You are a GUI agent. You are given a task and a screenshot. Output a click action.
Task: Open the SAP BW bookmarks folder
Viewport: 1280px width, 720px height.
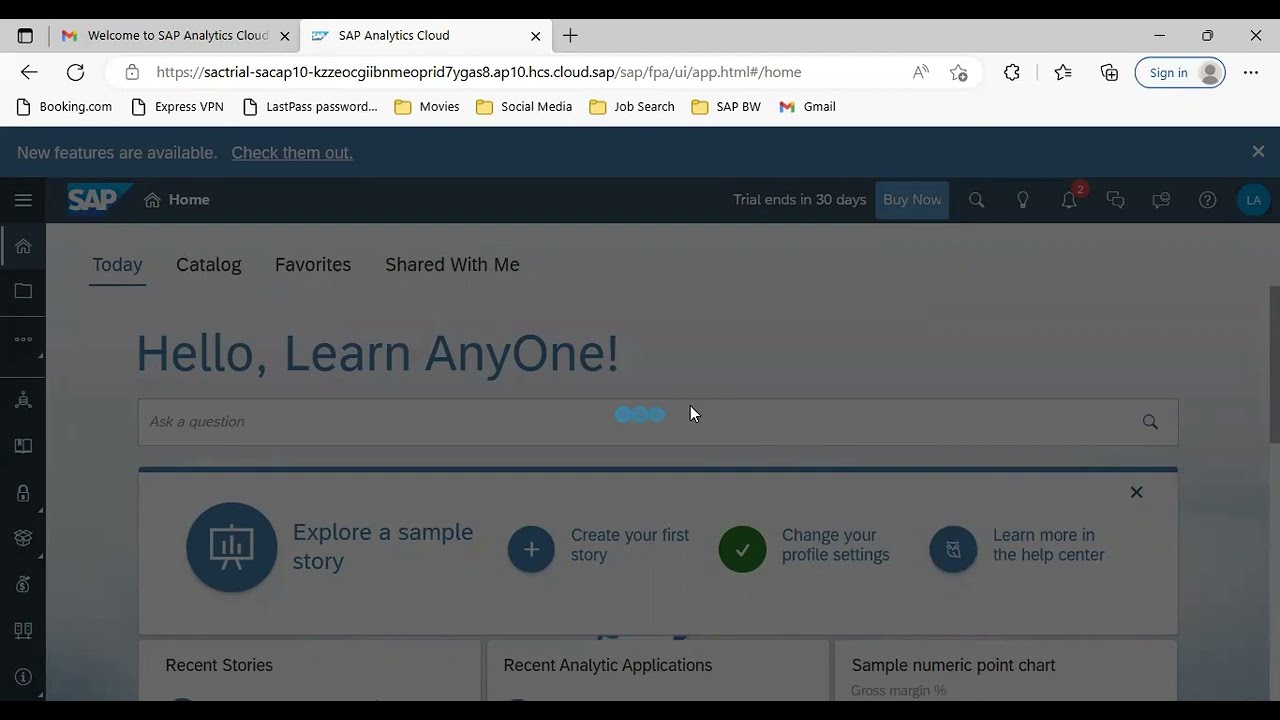click(x=726, y=107)
